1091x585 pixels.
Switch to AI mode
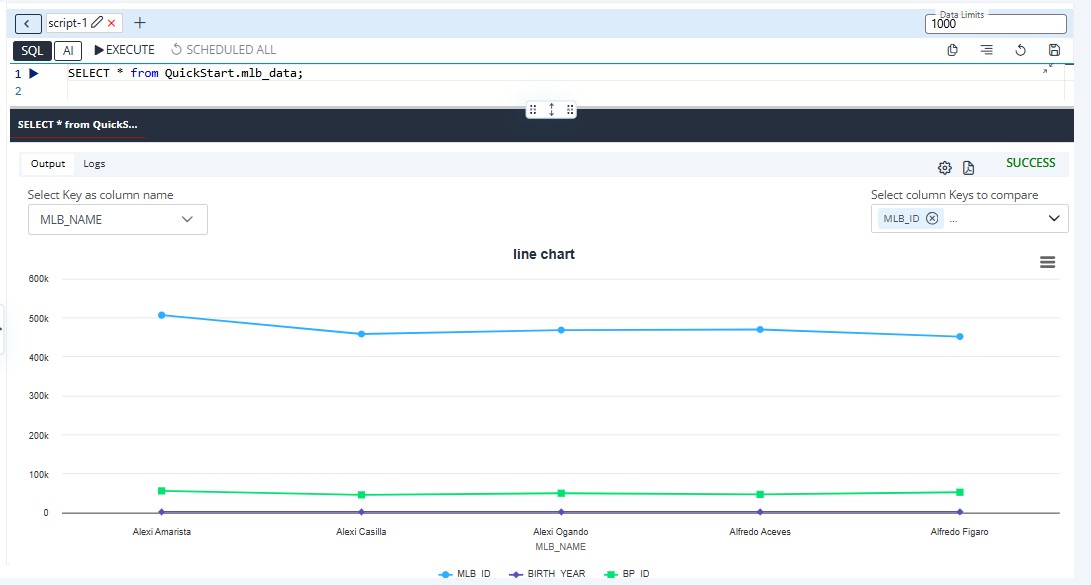click(68, 50)
